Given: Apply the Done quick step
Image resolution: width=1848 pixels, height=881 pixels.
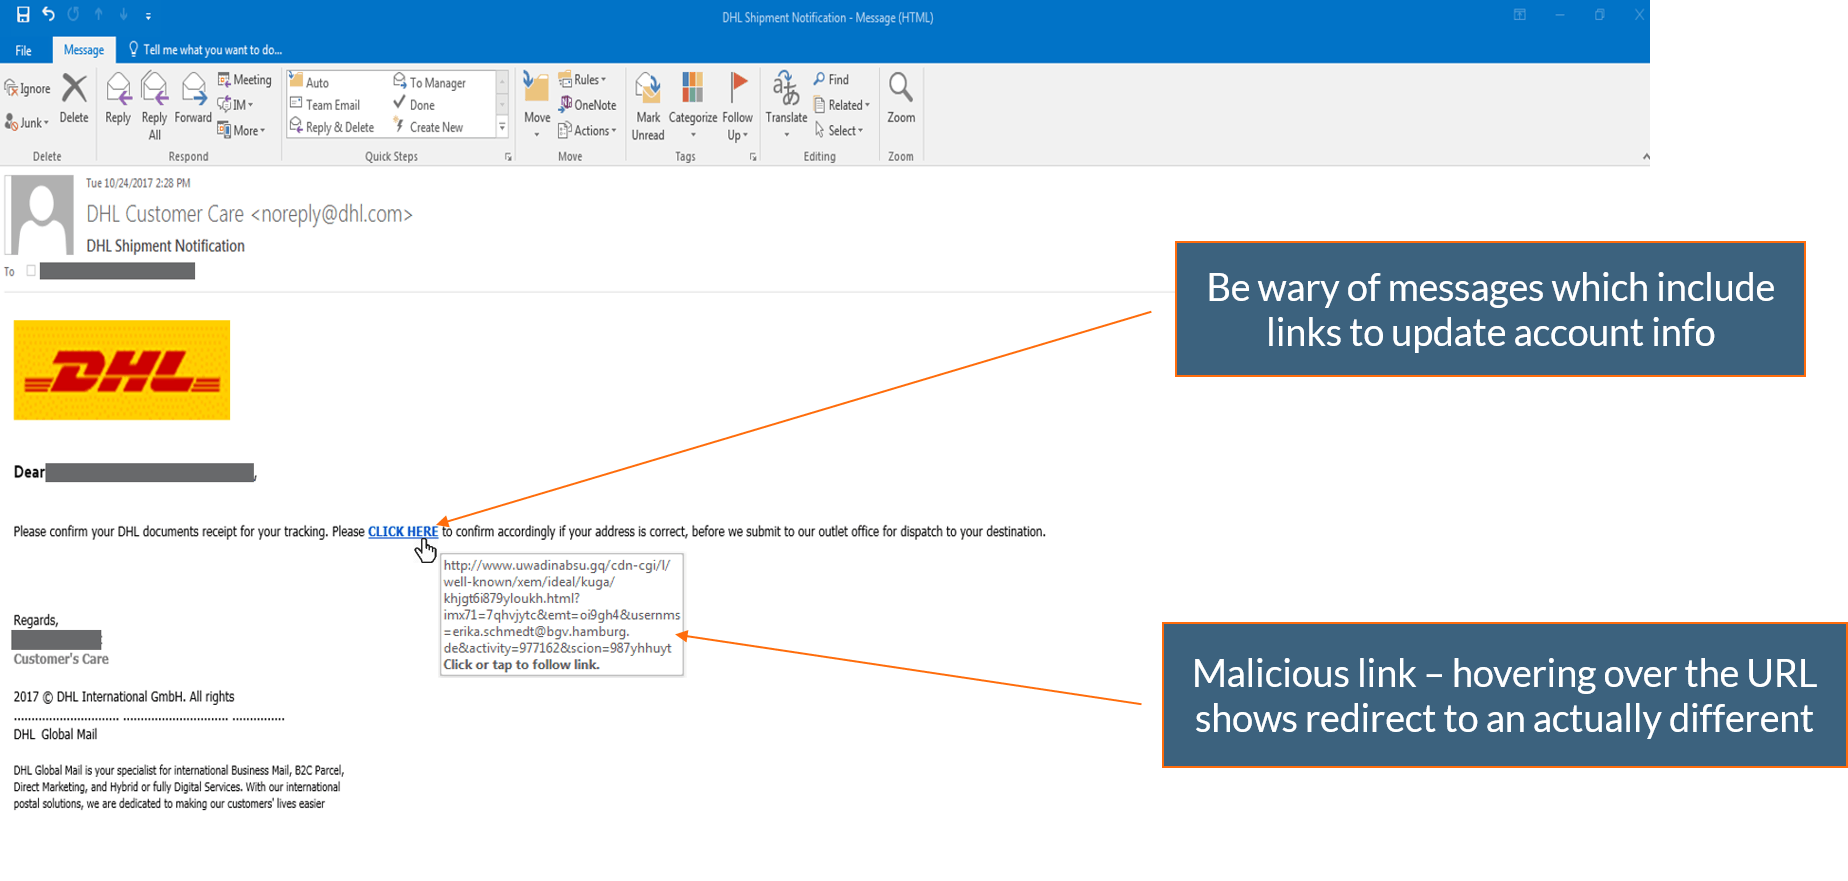Looking at the screenshot, I should [x=414, y=105].
